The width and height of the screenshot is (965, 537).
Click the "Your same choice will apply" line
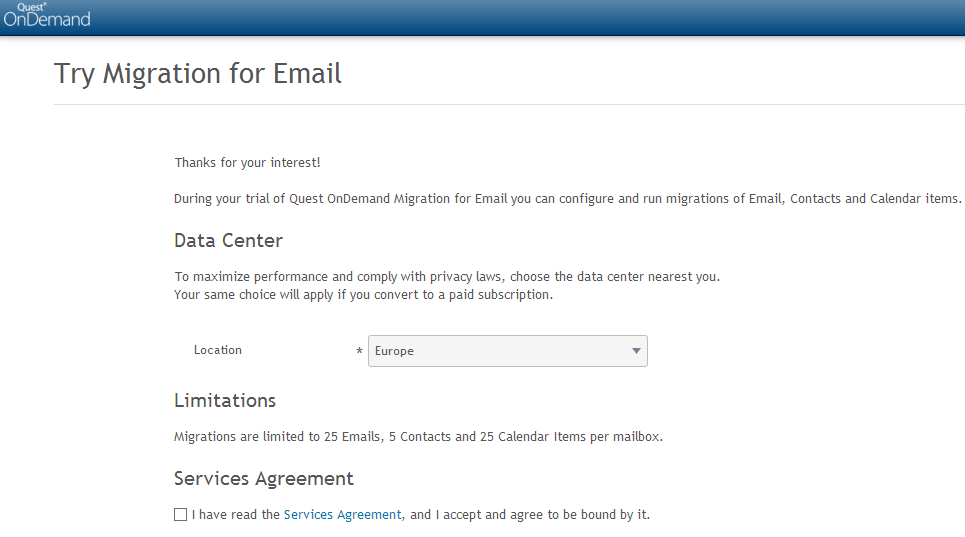(x=363, y=295)
